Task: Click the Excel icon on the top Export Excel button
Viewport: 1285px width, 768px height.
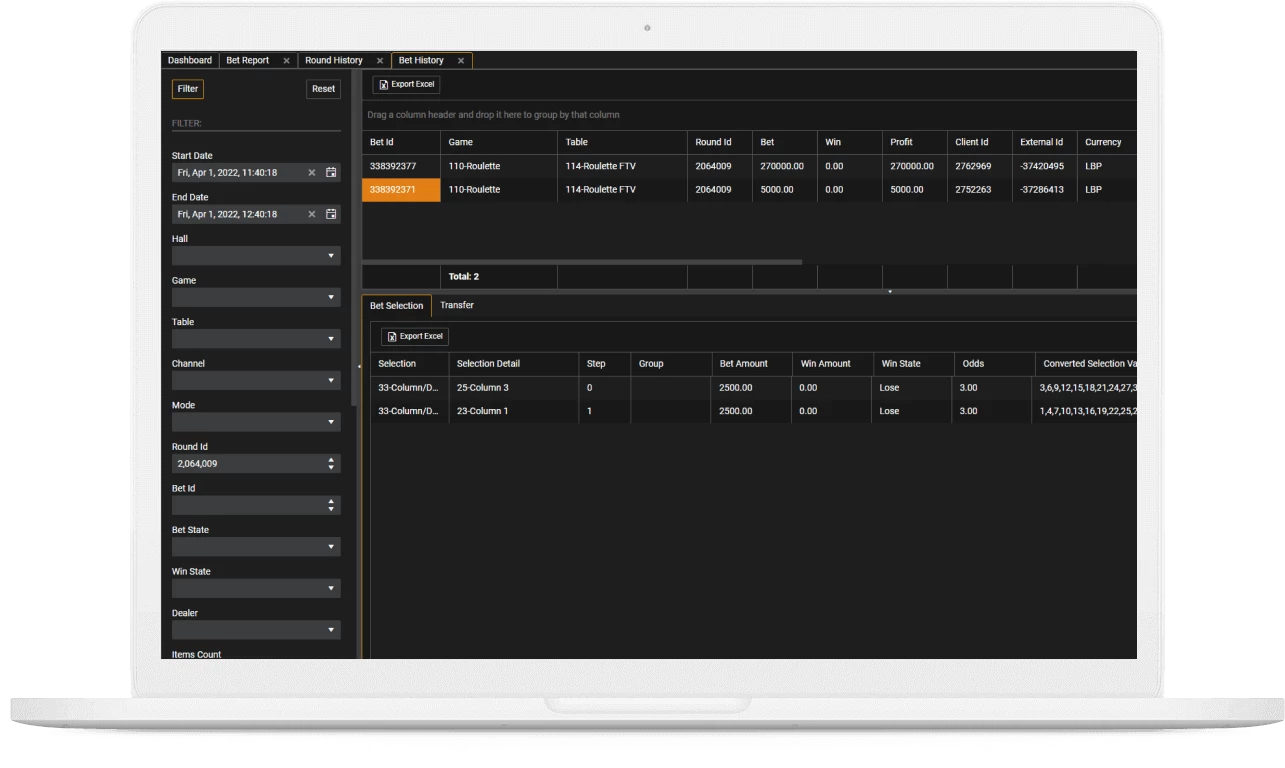Action: [x=385, y=84]
